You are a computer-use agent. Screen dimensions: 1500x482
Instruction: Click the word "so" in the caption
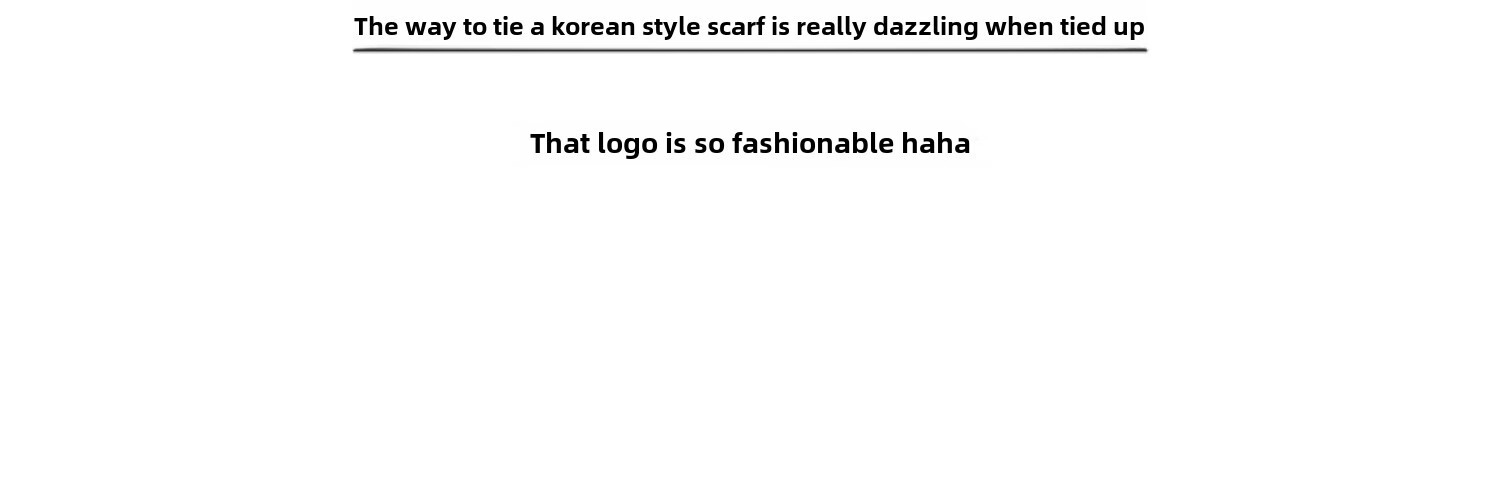709,145
